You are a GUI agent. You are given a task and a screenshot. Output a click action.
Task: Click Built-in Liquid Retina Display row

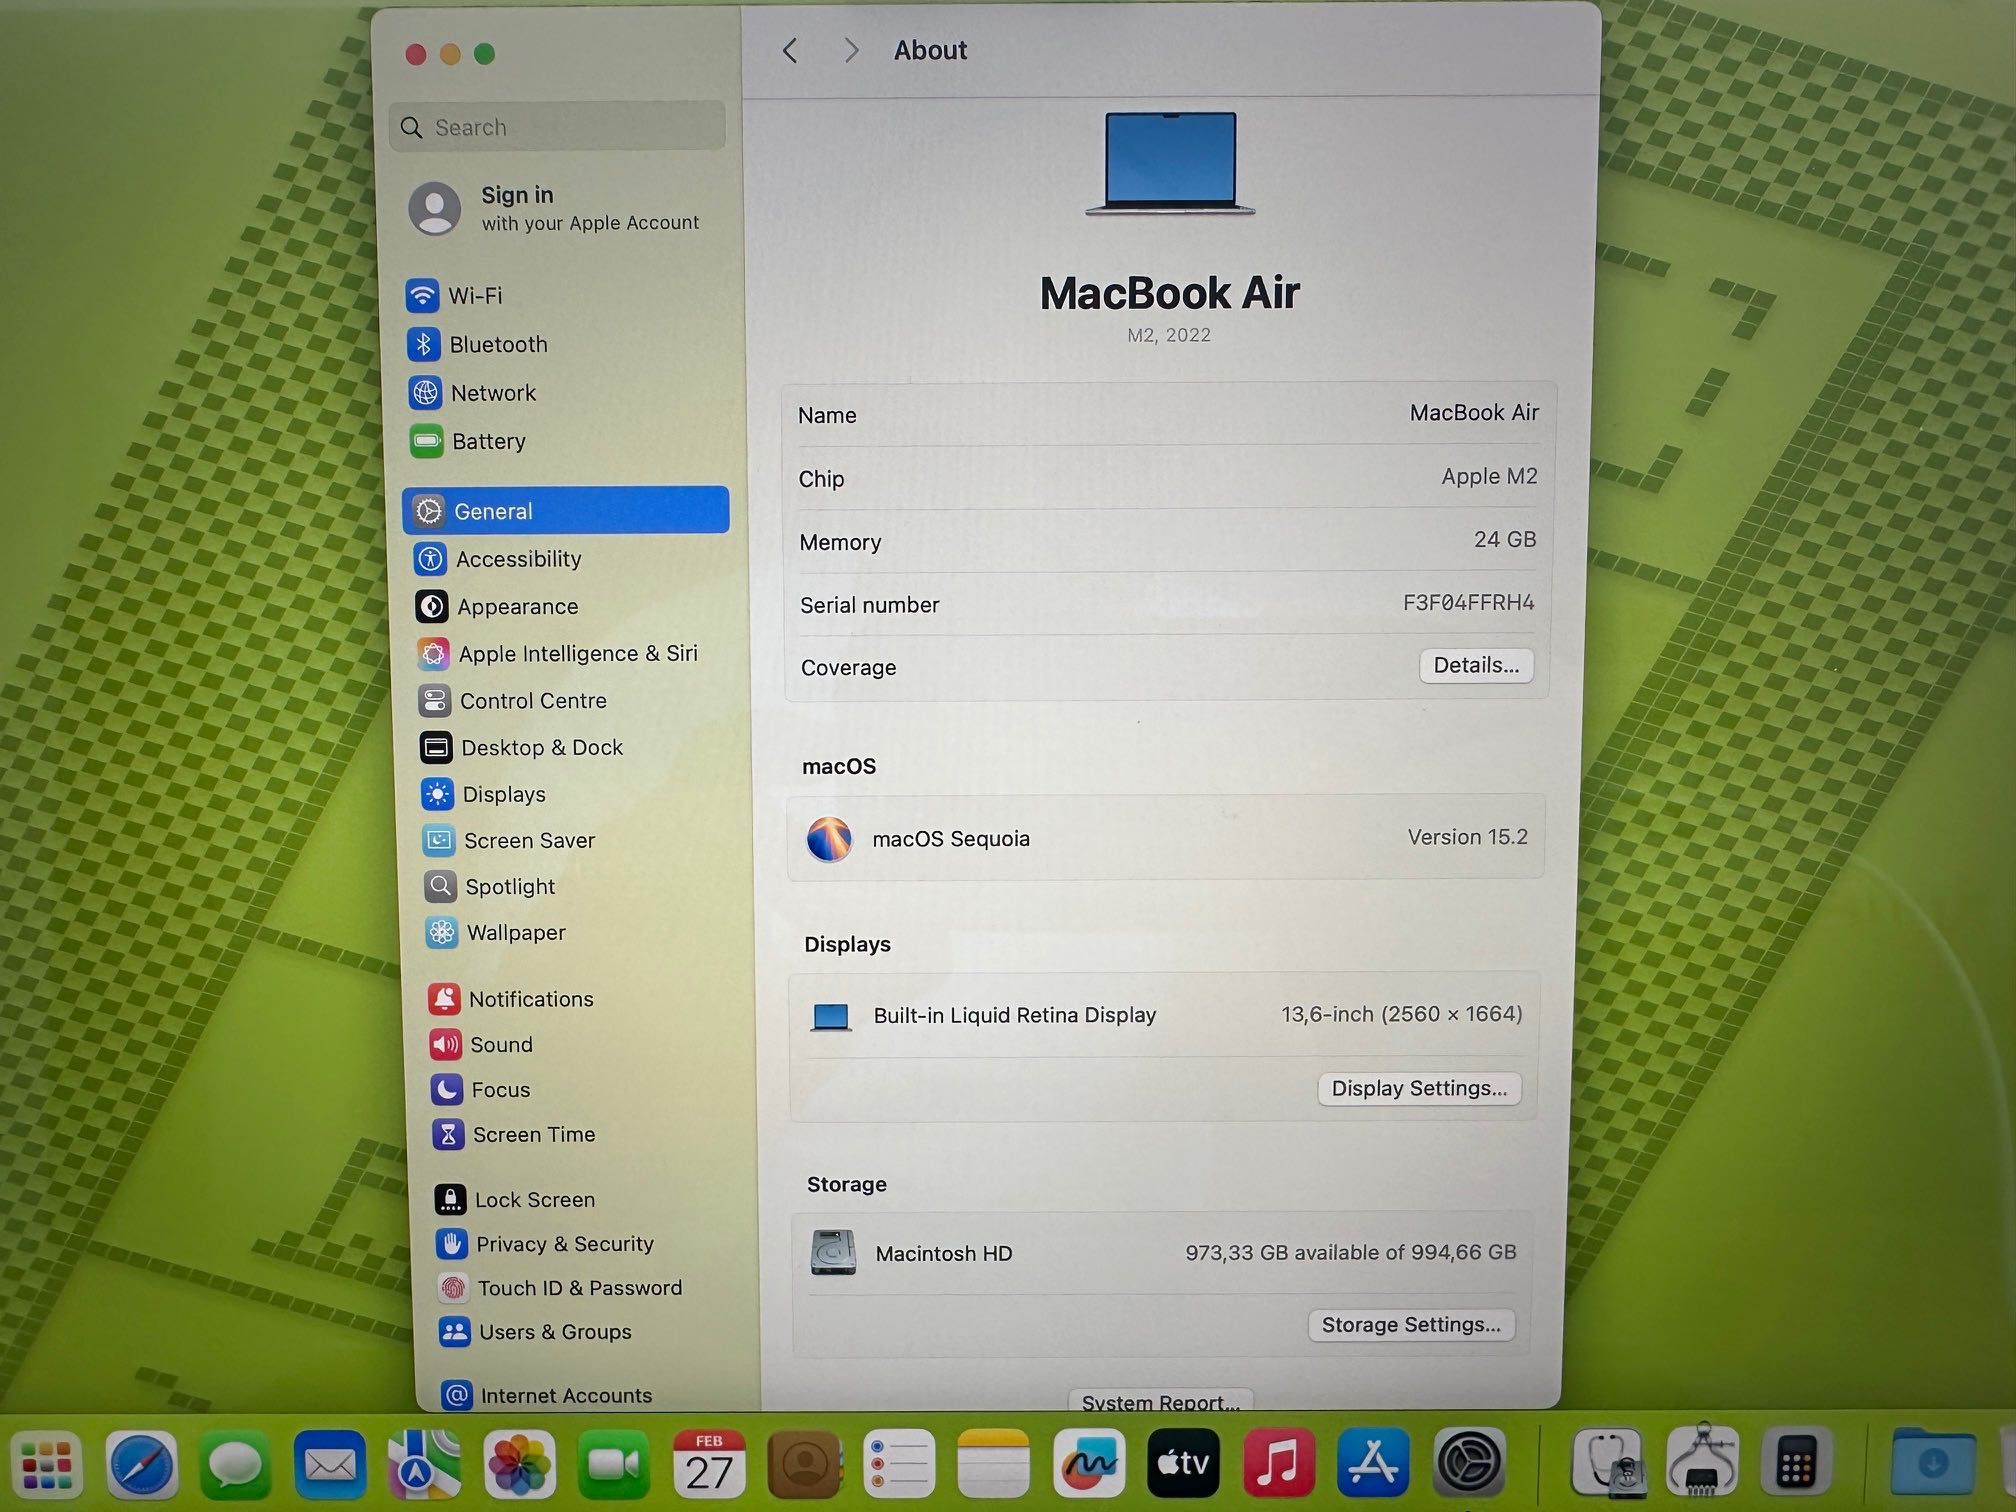pyautogui.click(x=1164, y=1015)
